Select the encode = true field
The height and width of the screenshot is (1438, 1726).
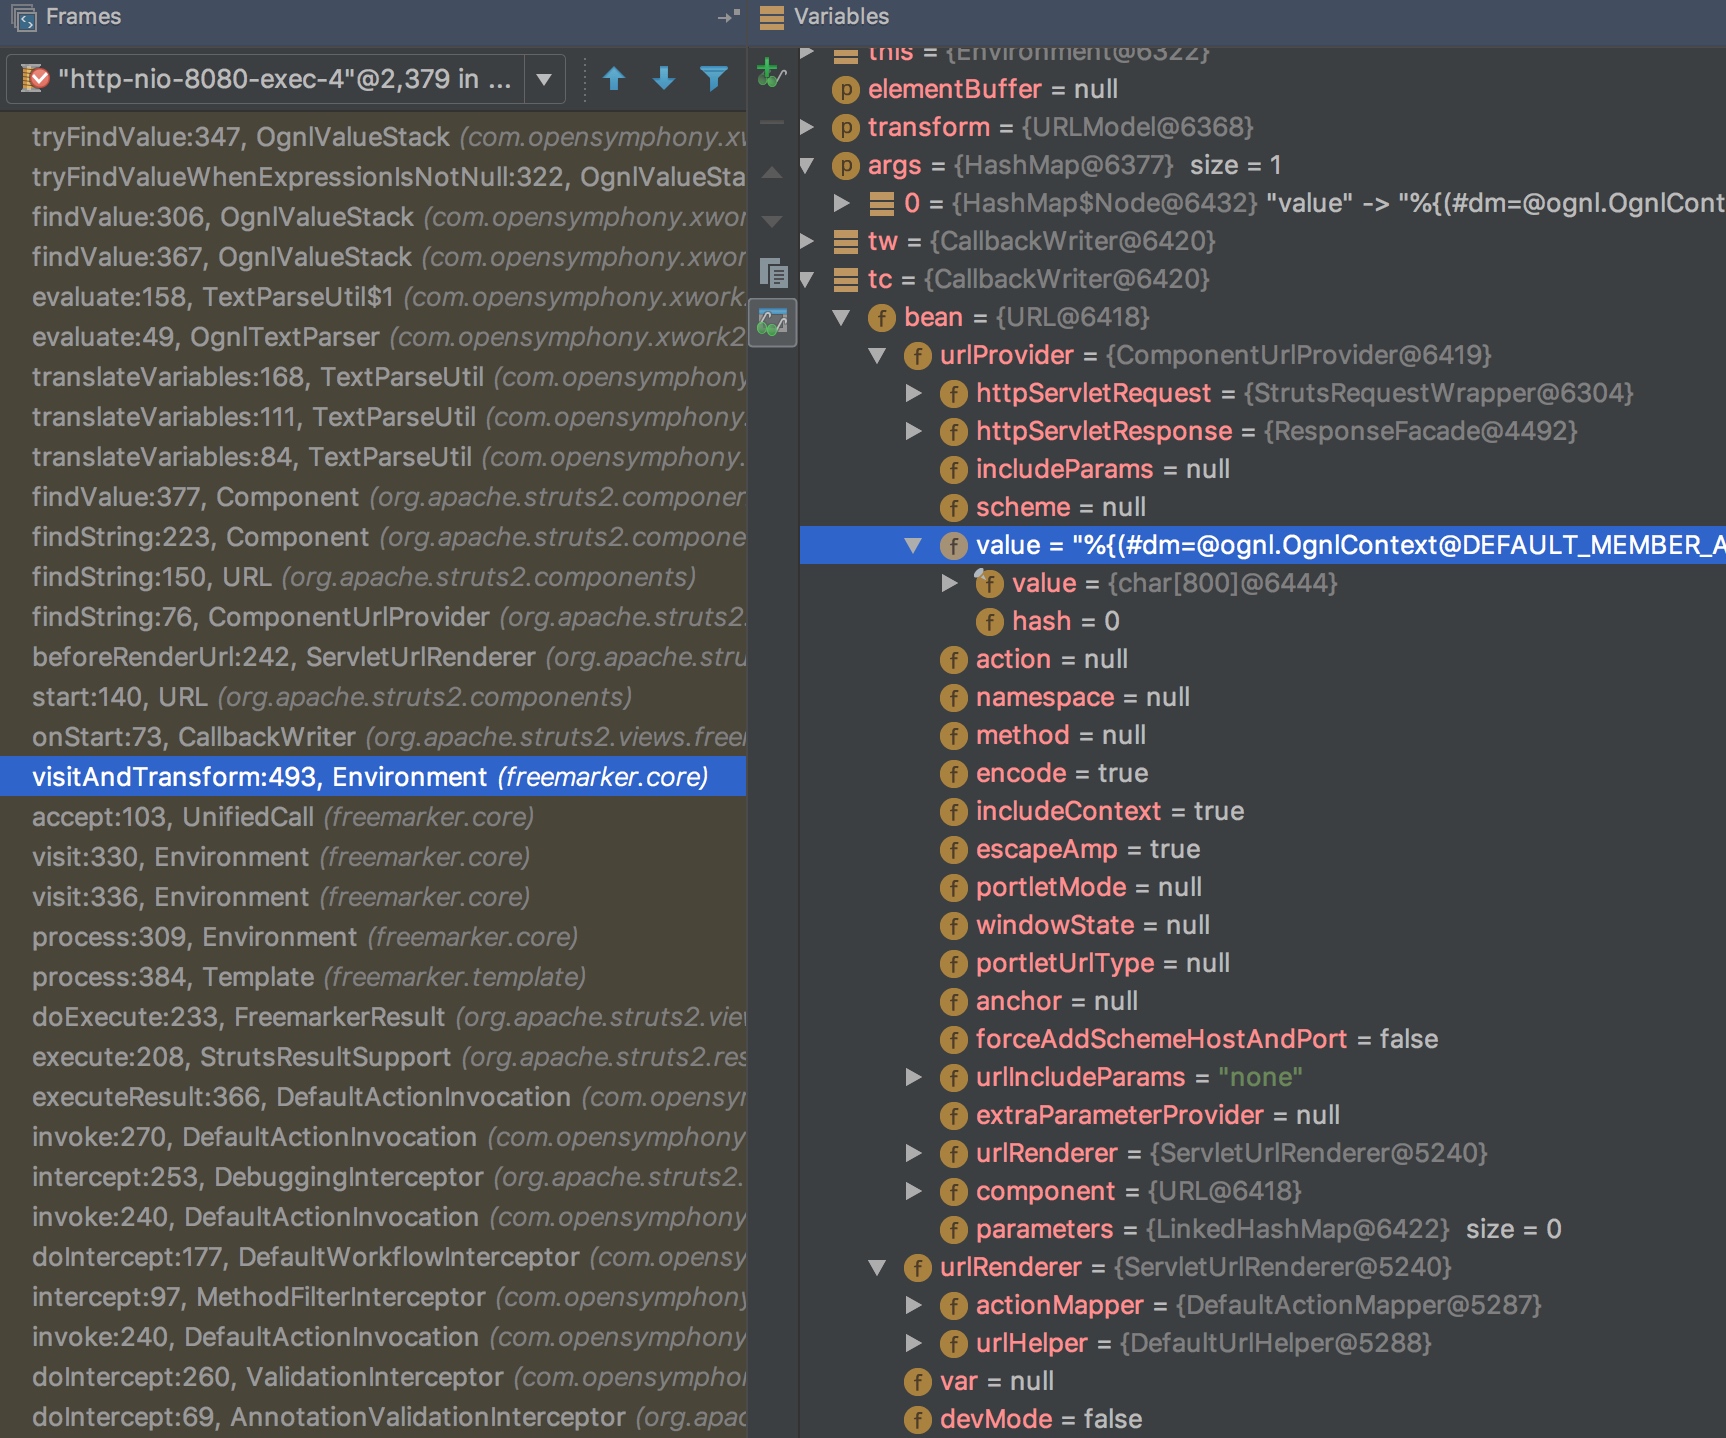click(1262, 773)
